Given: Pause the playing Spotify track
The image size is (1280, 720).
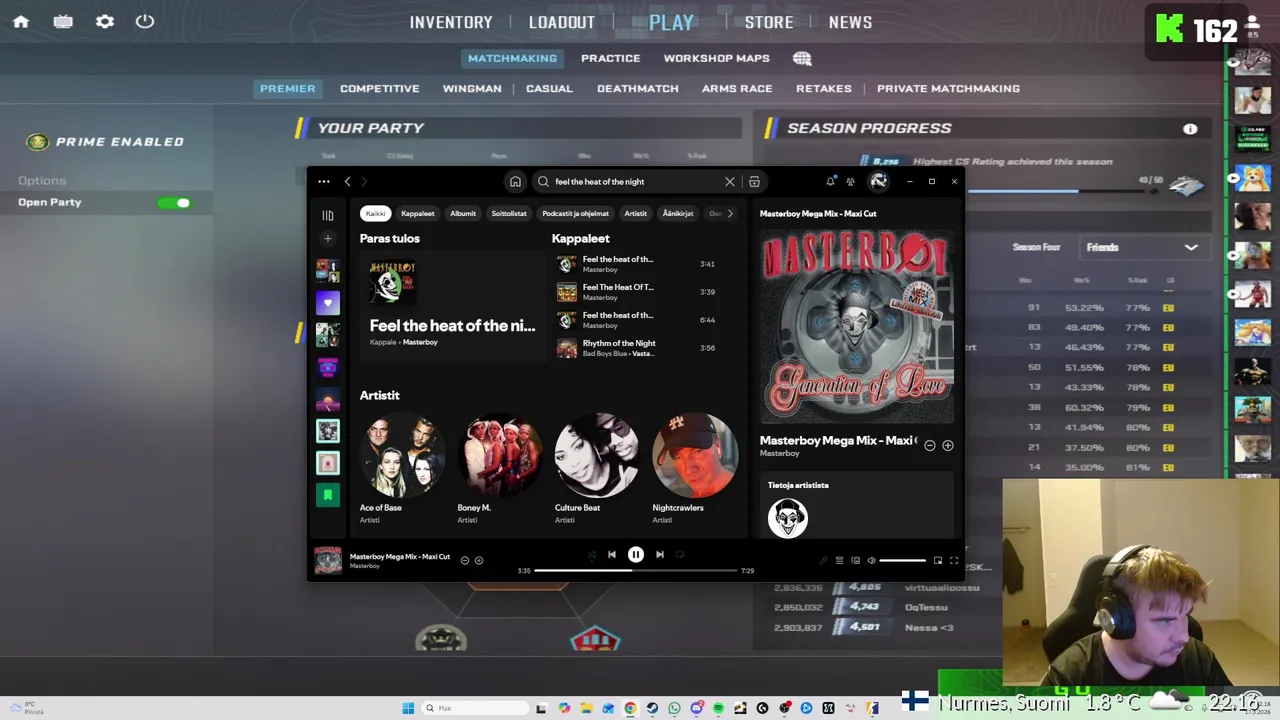Looking at the screenshot, I should [635, 555].
